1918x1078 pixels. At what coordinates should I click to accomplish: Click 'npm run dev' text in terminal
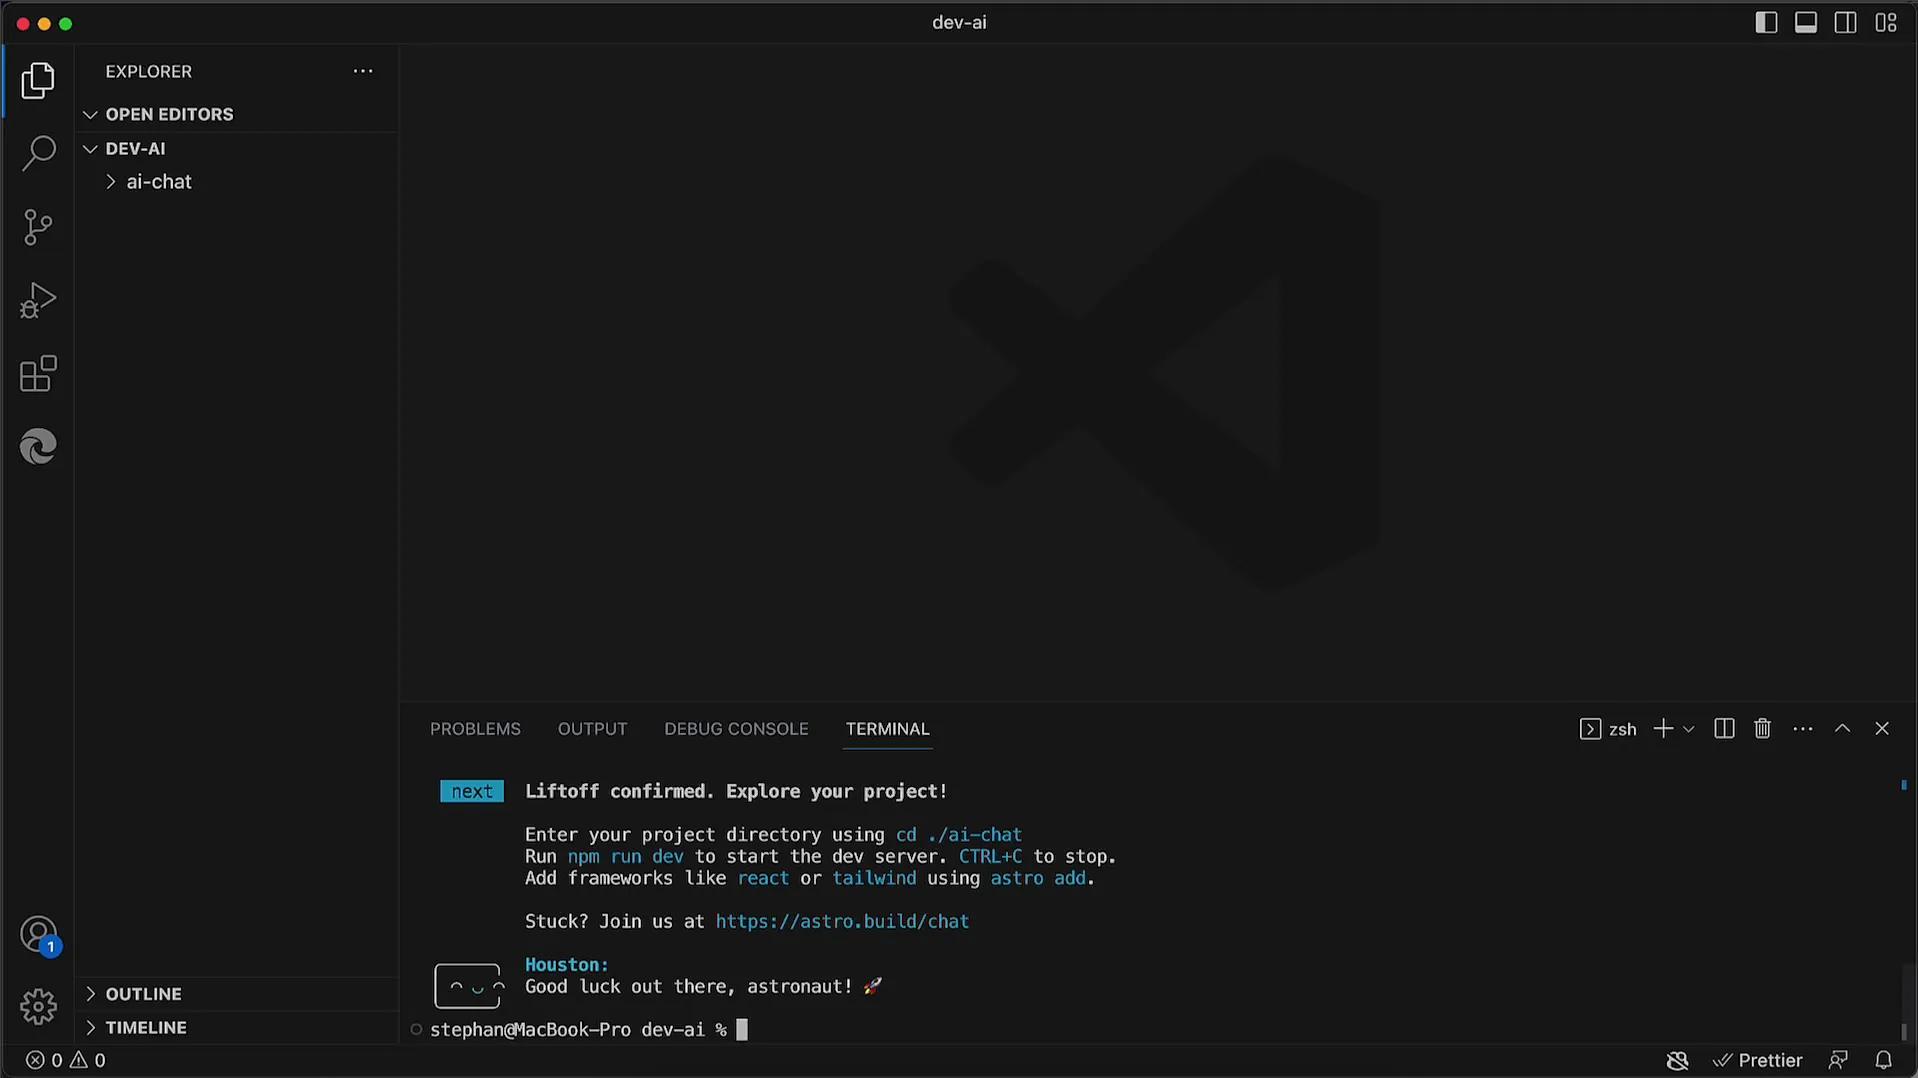[626, 856]
